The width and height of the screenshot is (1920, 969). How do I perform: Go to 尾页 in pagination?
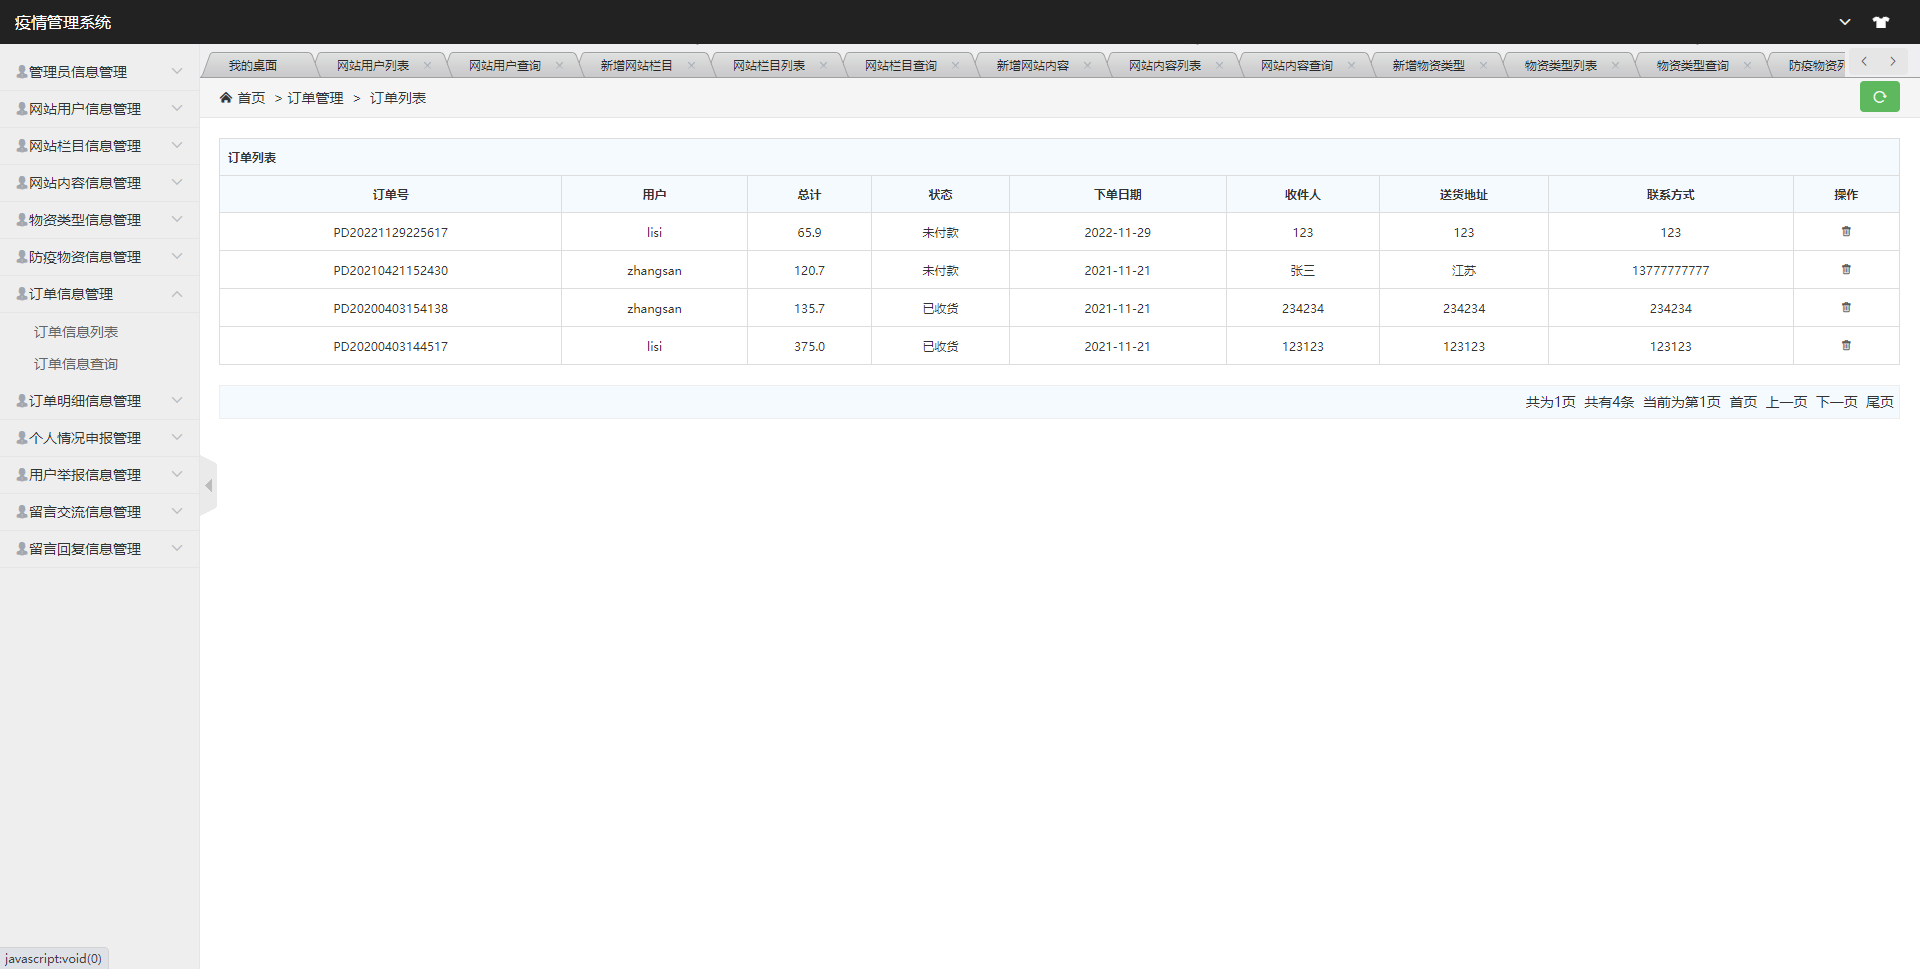click(1880, 402)
